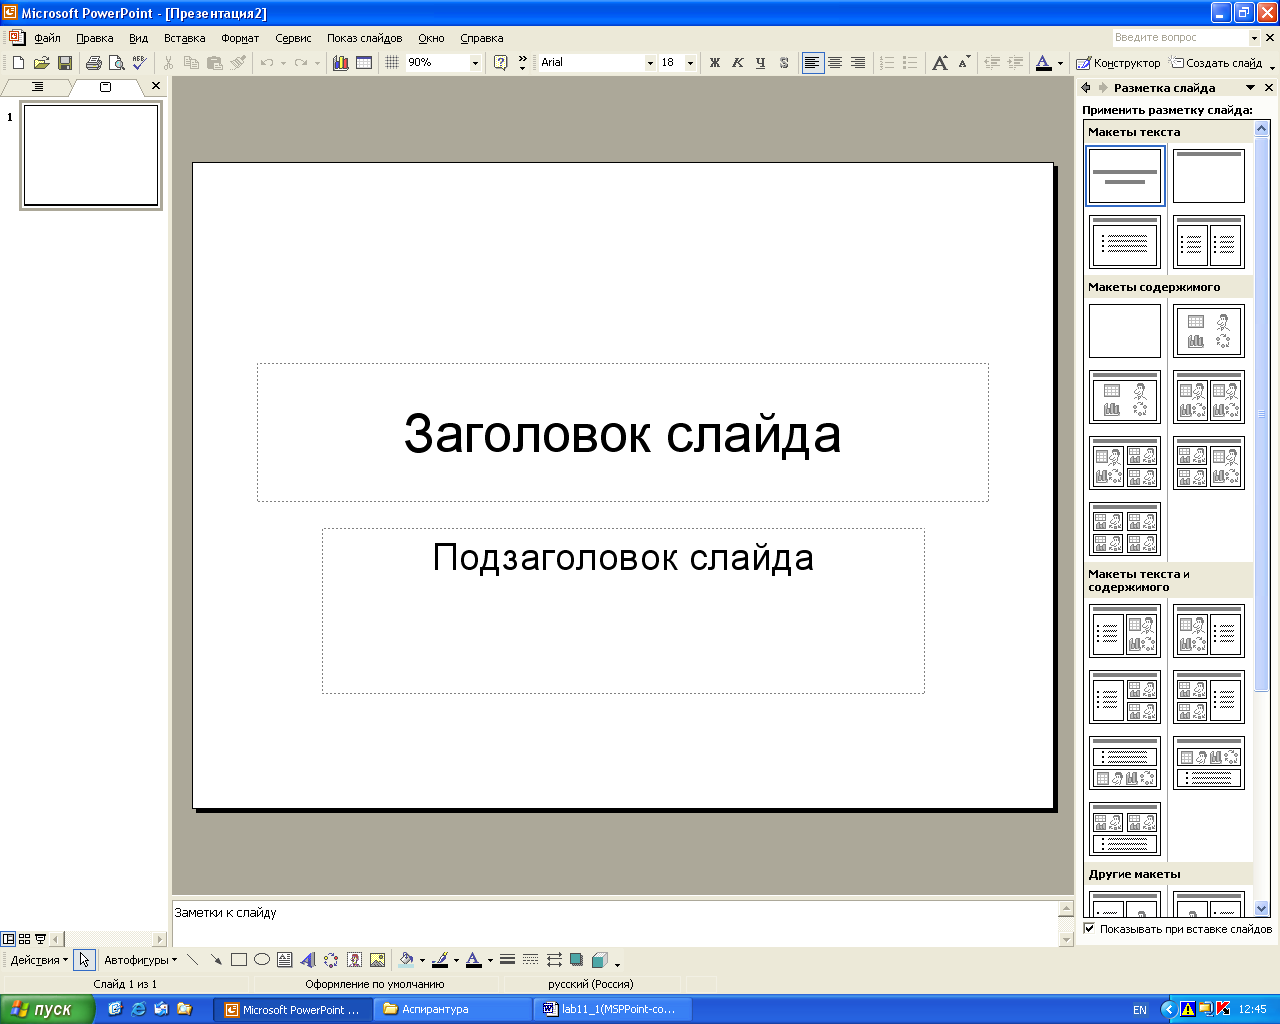The width and height of the screenshot is (1280, 1024).
Task: Open the zoom percentage dropdown
Action: (475, 63)
